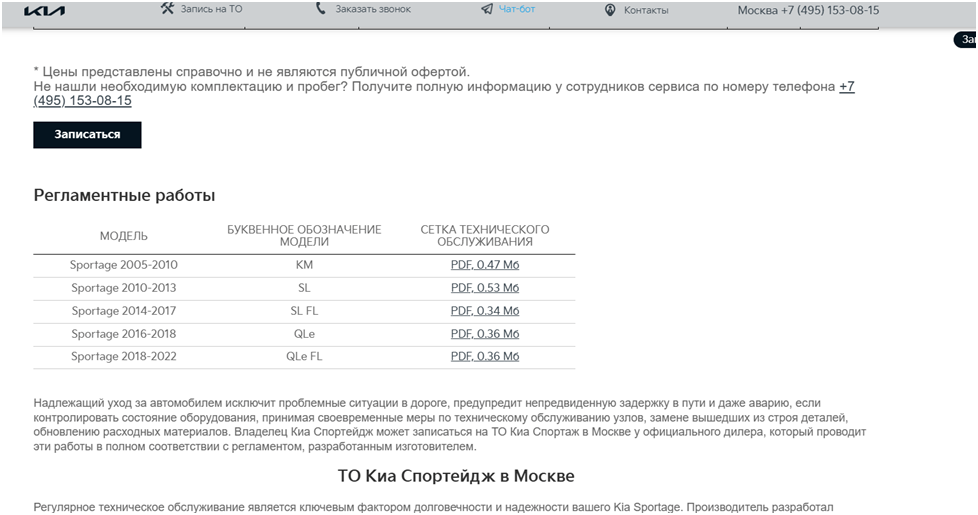Screen dimensions: 978x515
Task: Click the SL FL model designation cell
Action: click(304, 311)
